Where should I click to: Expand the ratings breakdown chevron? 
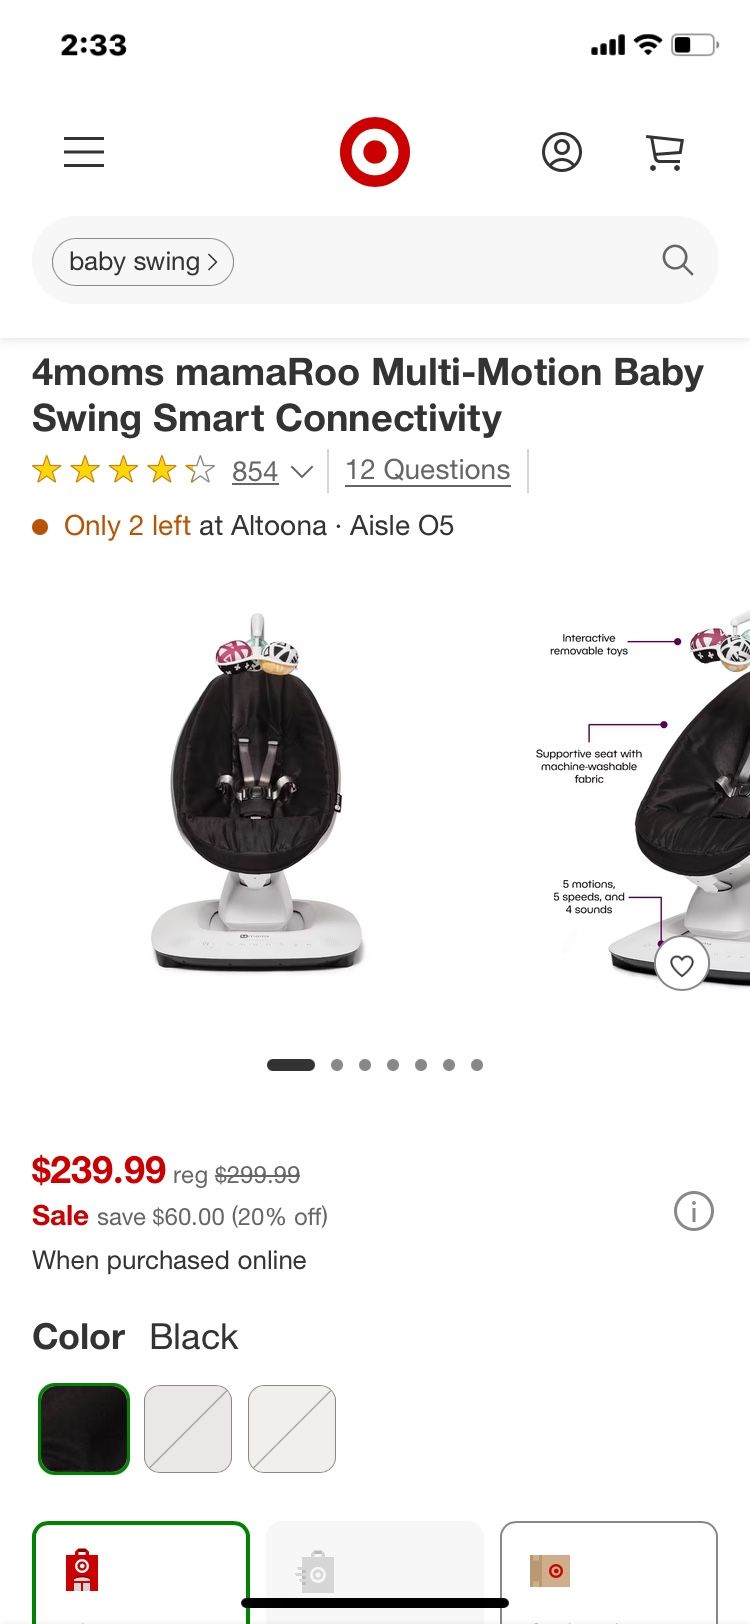(302, 471)
